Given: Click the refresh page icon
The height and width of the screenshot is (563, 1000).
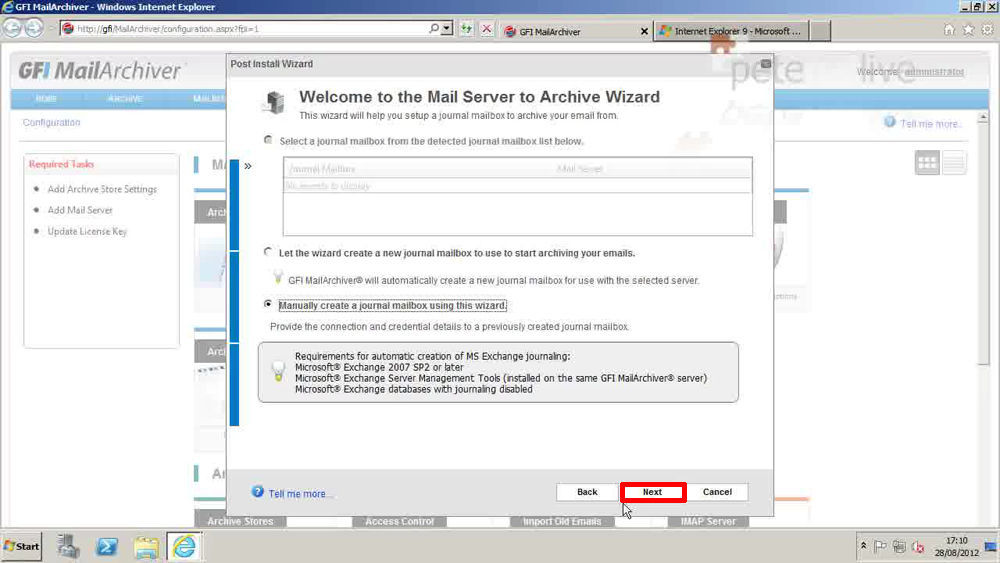Looking at the screenshot, I should [466, 29].
